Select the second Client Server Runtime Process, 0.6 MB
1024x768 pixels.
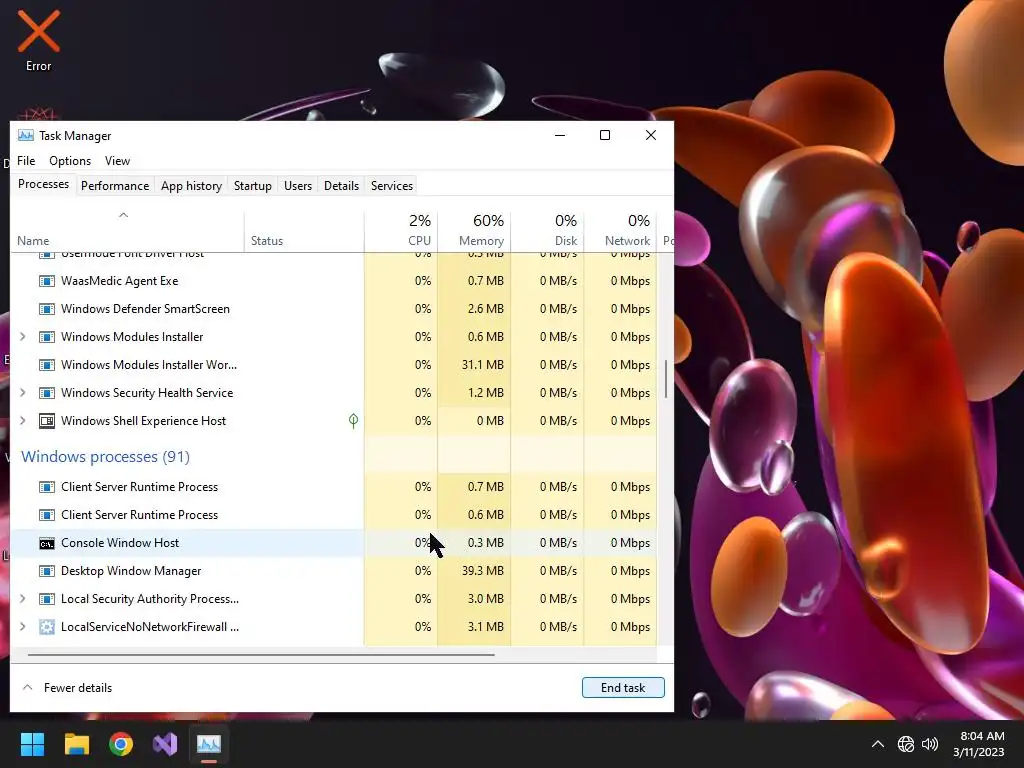tap(334, 515)
